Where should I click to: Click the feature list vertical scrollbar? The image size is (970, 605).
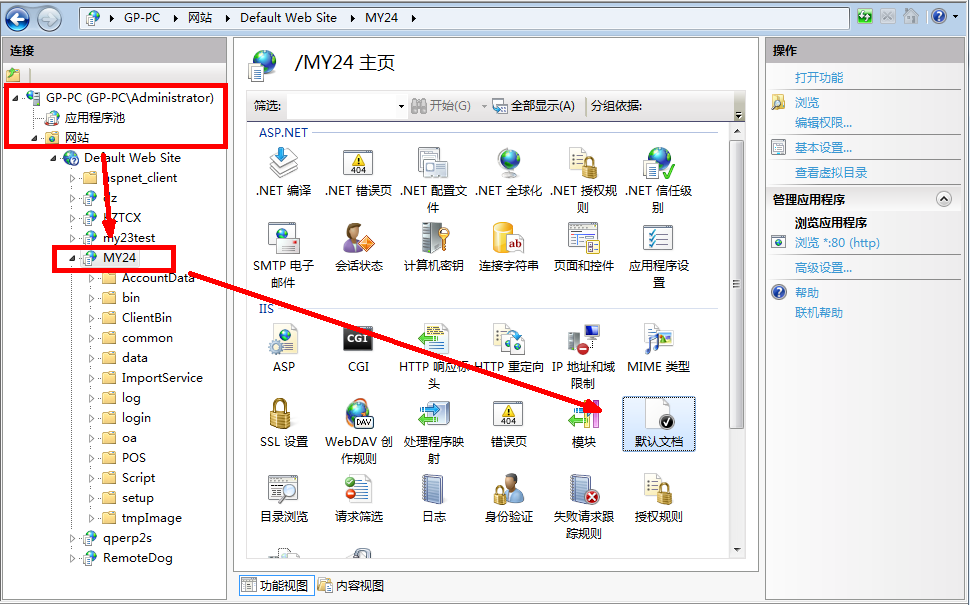736,284
